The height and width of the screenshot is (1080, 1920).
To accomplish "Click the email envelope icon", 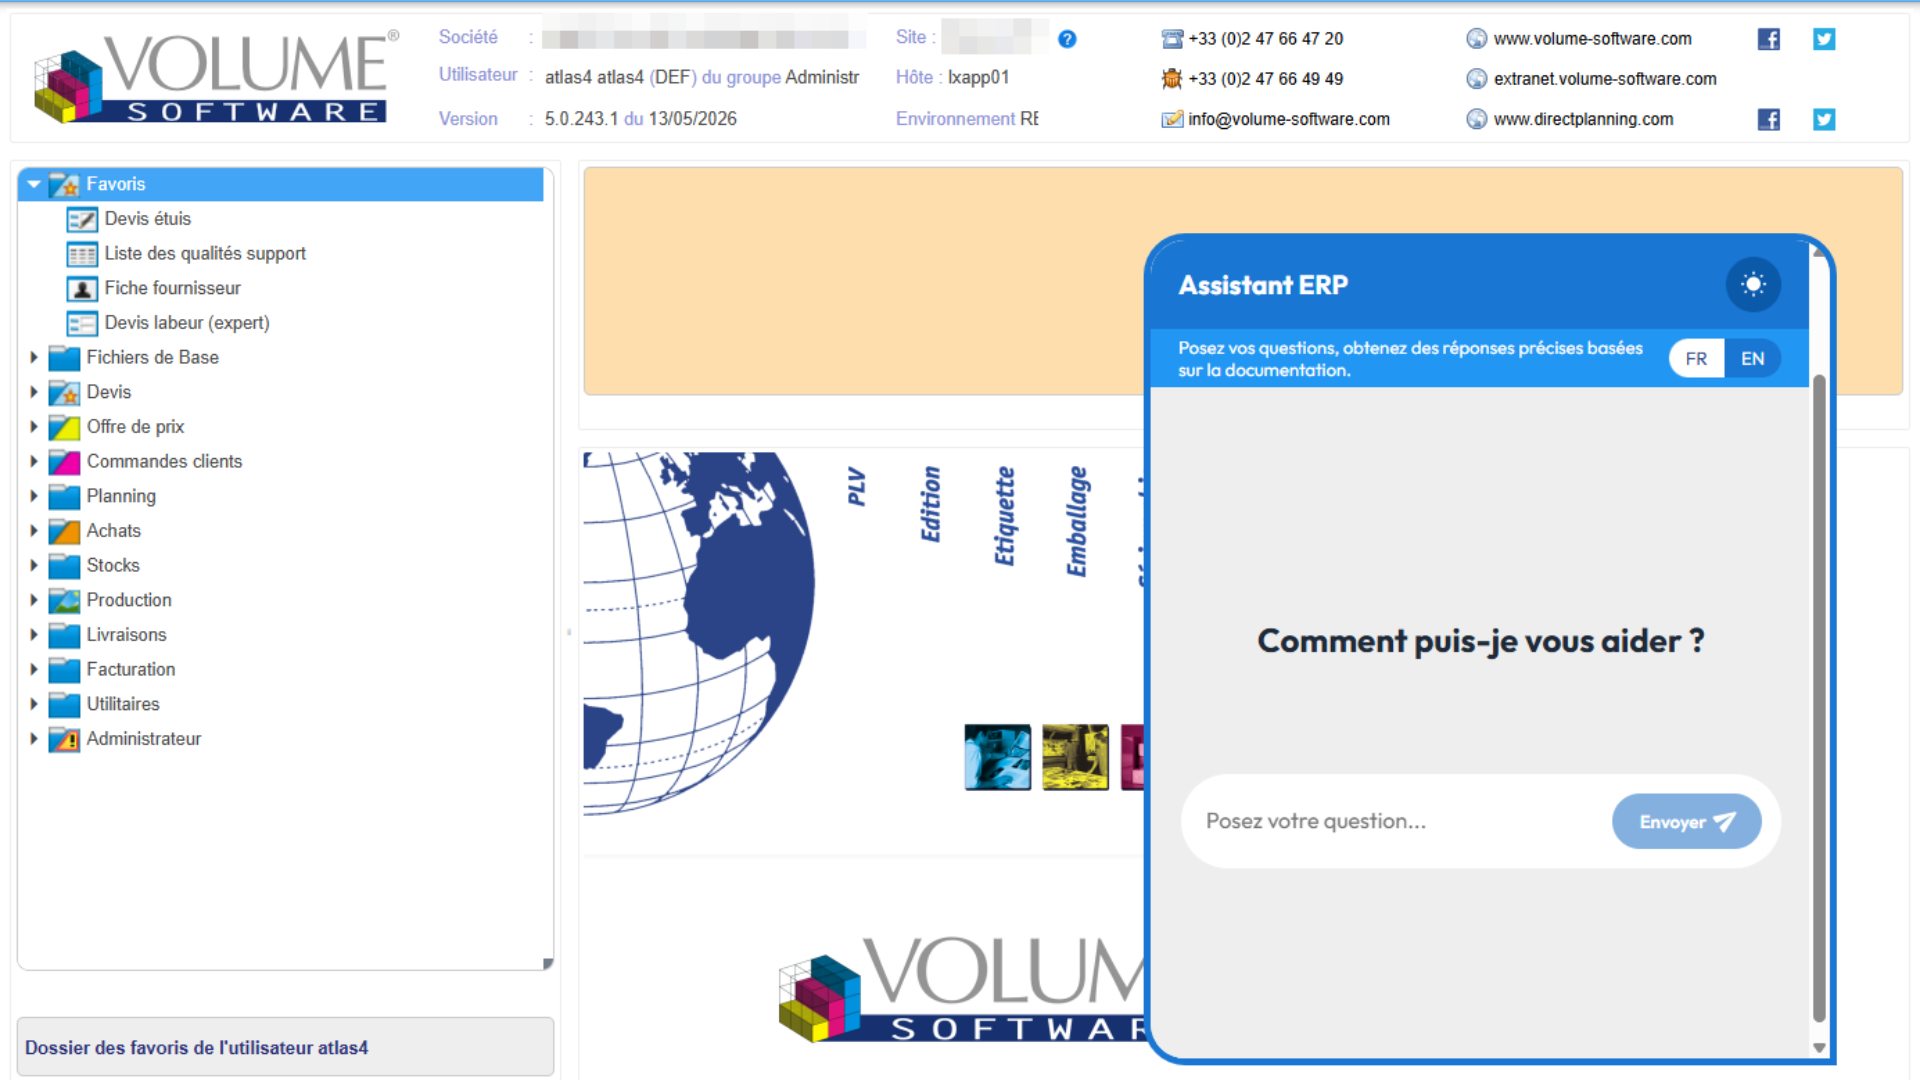I will (1172, 119).
